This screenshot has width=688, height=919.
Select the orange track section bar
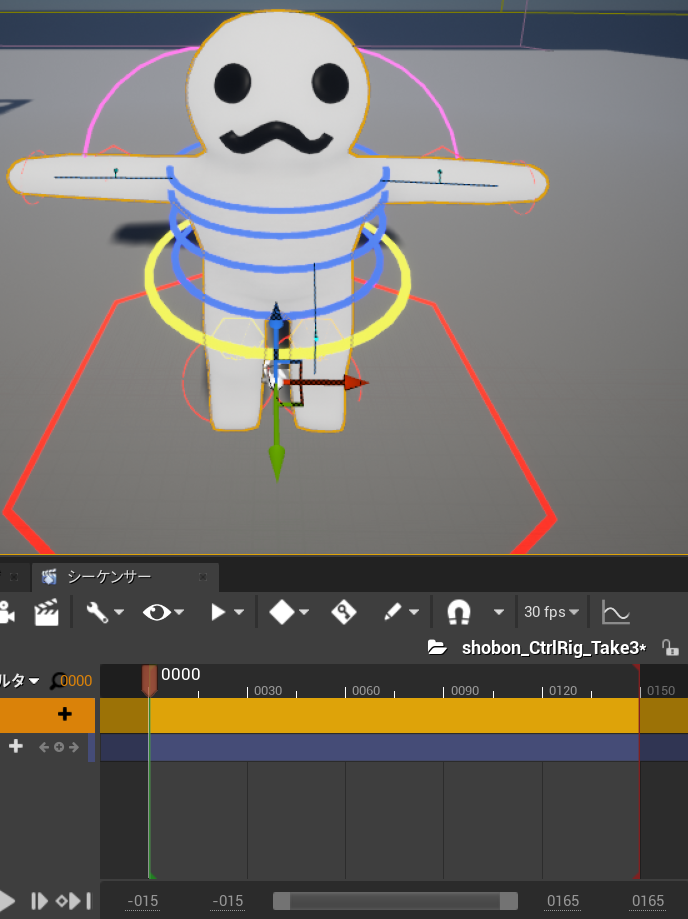(394, 715)
